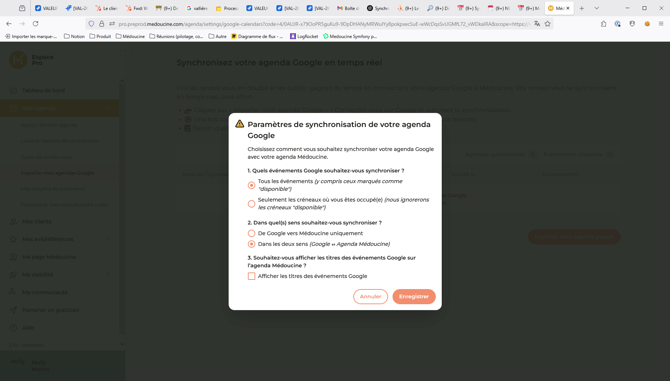The image size is (670, 381).
Task: Open a new tab with the plus button
Action: point(582,8)
